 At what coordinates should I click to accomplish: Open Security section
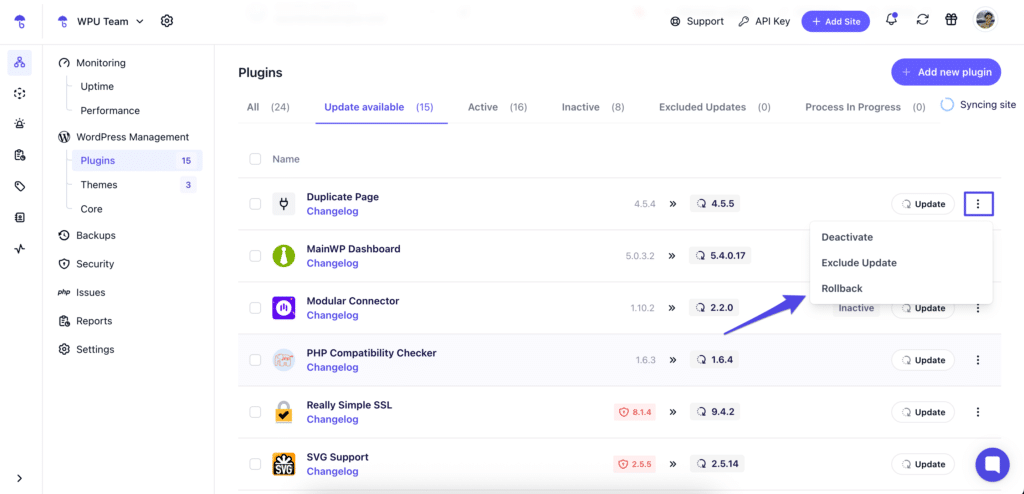coord(86,264)
